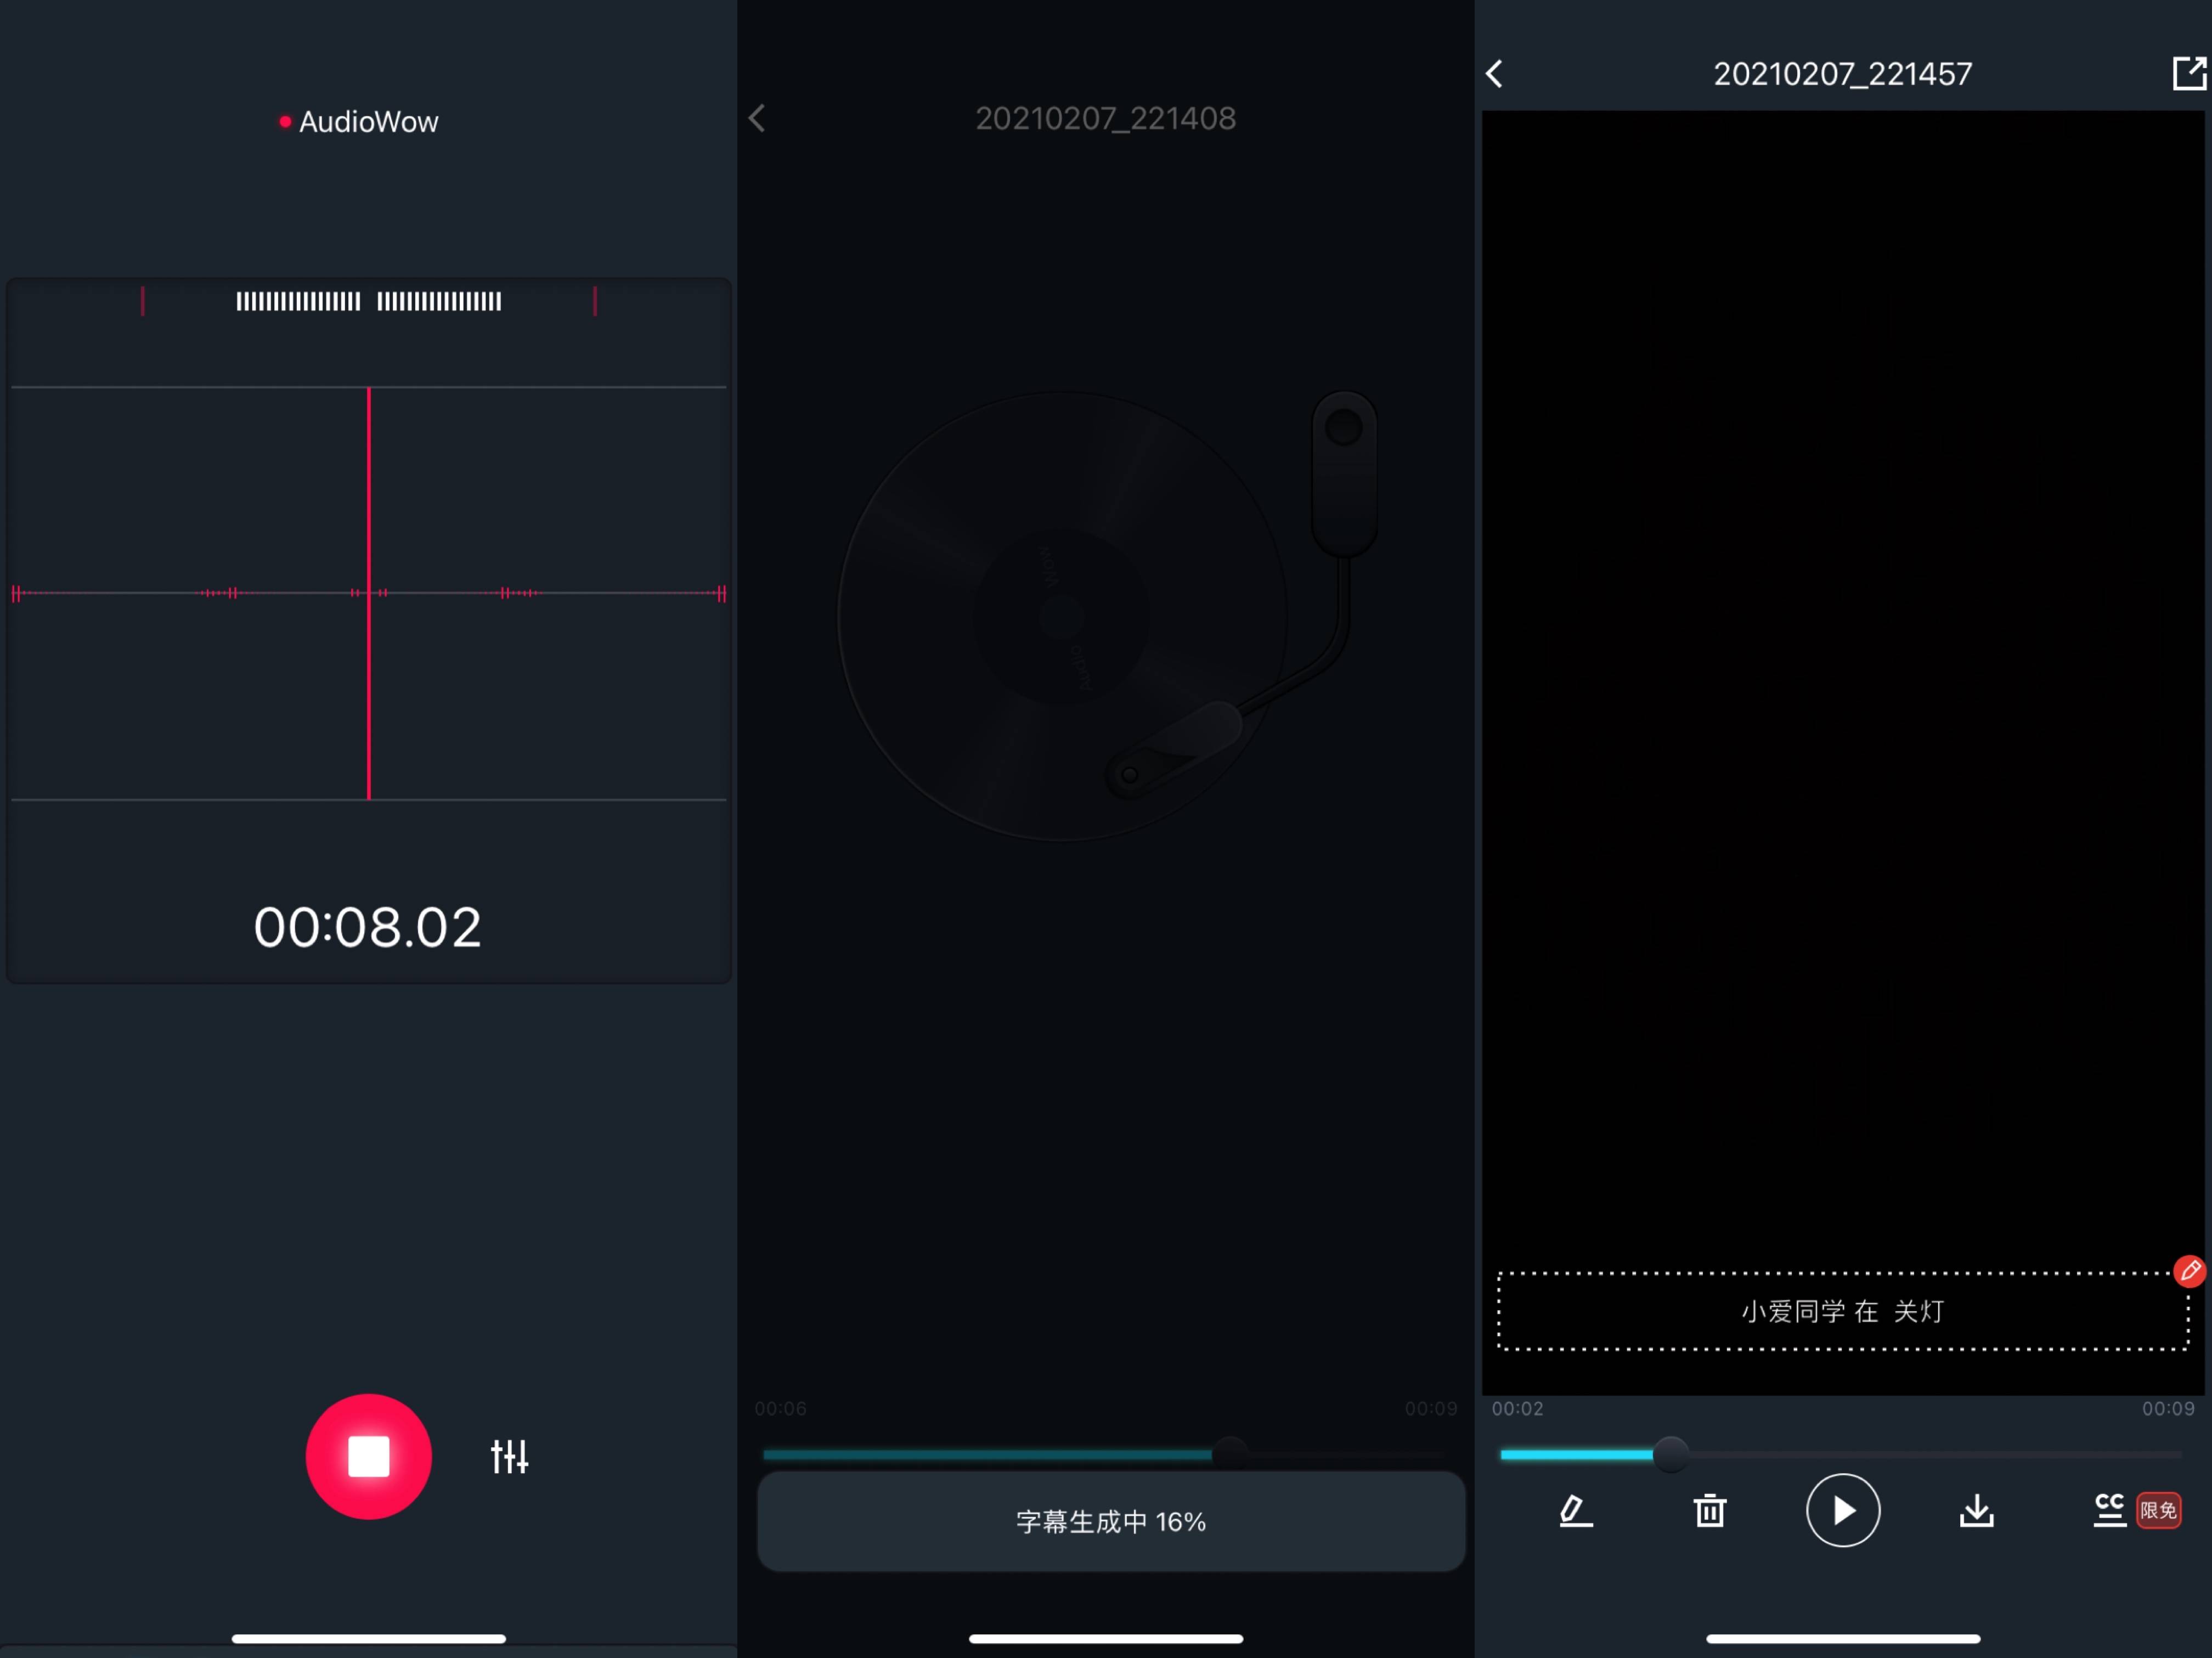
Task: Tap the 字幕生成中 16% status button
Action: tap(1110, 1521)
